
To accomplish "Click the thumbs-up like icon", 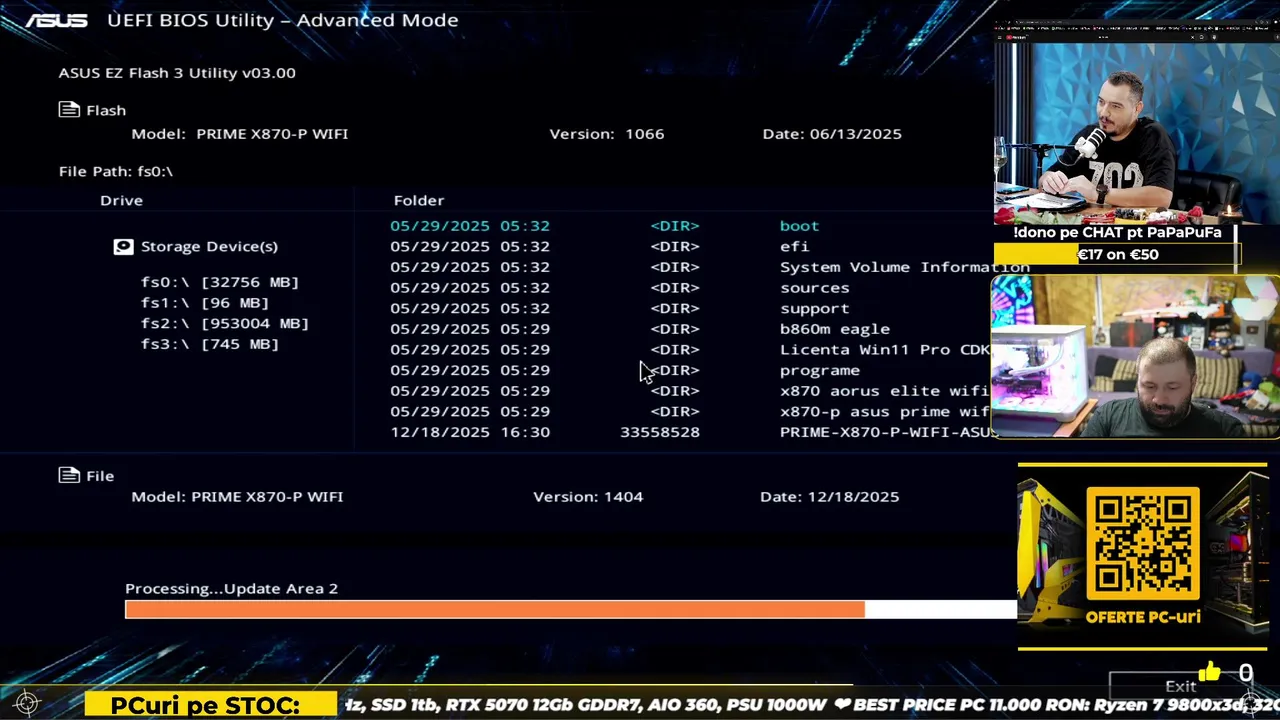I will click(x=1209, y=672).
